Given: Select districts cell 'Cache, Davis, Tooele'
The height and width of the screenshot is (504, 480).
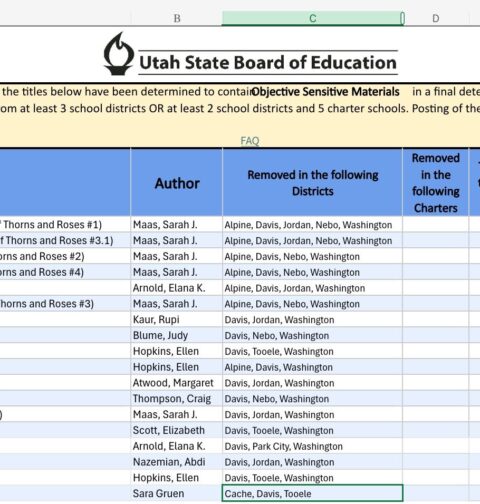Looking at the screenshot, I should tap(312, 494).
